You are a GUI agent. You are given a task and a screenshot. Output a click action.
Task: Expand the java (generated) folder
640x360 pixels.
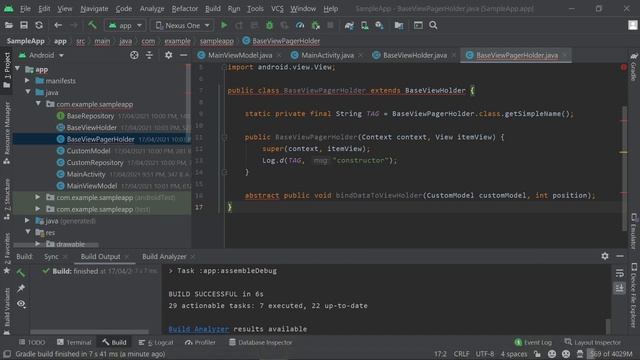[x=28, y=220]
